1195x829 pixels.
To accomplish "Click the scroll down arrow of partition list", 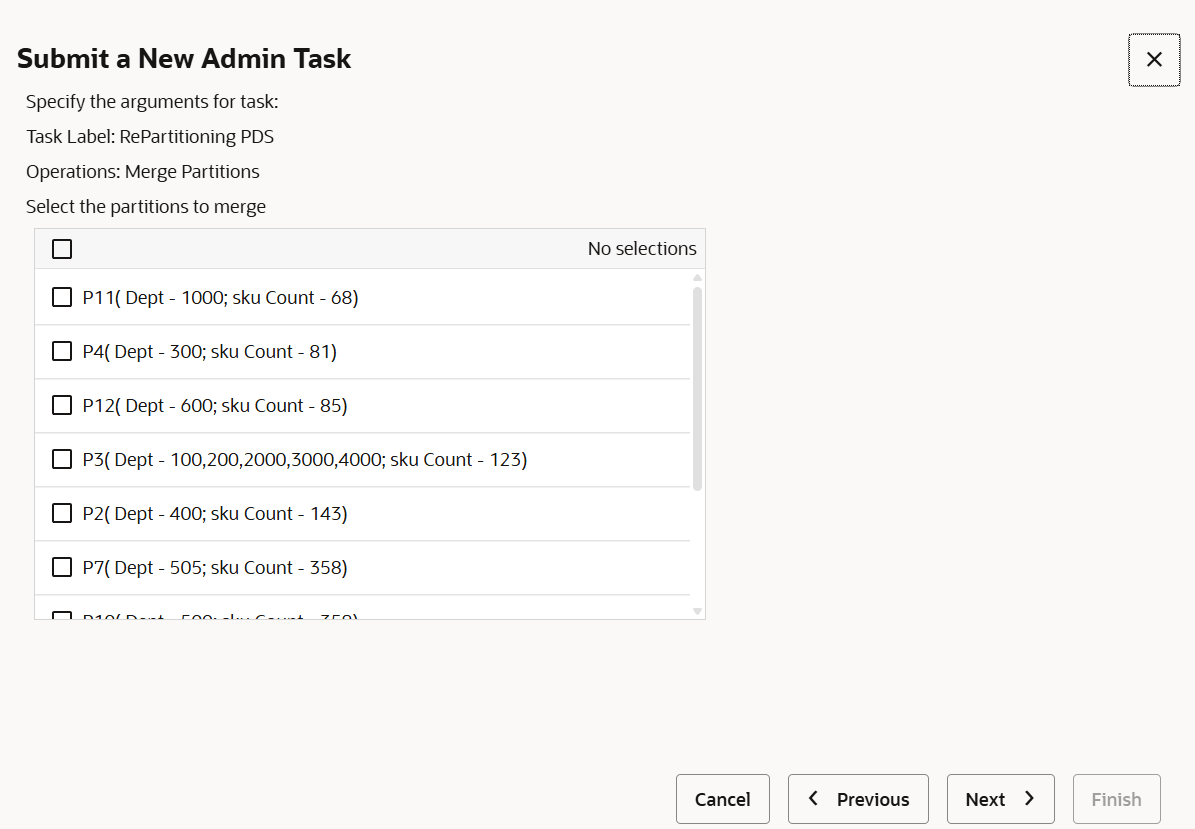I will tap(697, 611).
